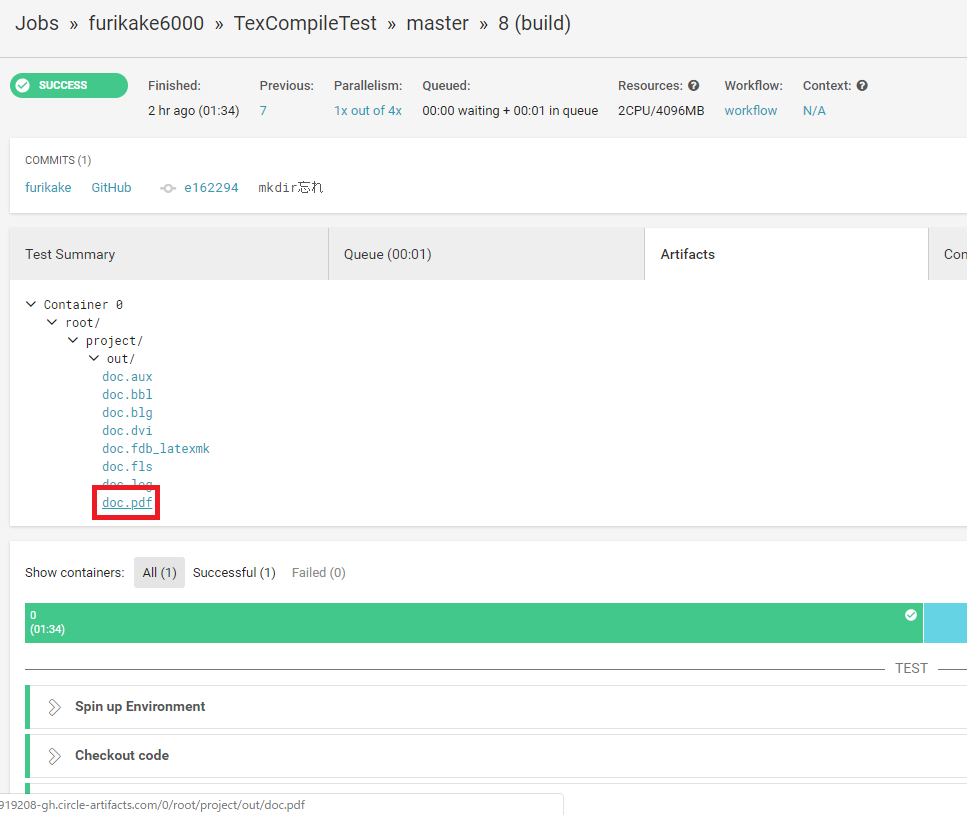Switch to the Test Summary tab
The height and width of the screenshot is (815, 967).
(x=70, y=254)
